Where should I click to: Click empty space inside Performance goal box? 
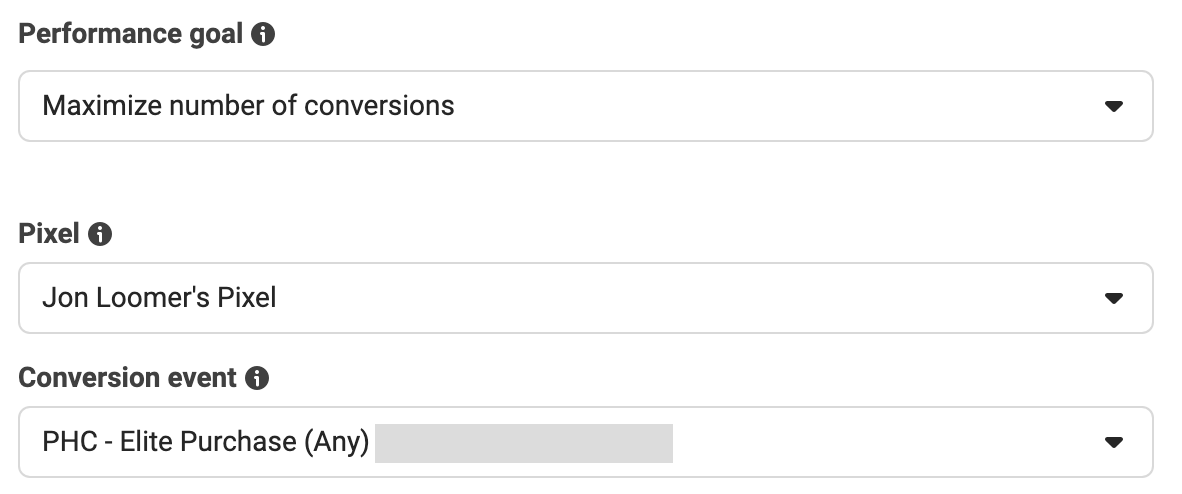[x=776, y=106]
